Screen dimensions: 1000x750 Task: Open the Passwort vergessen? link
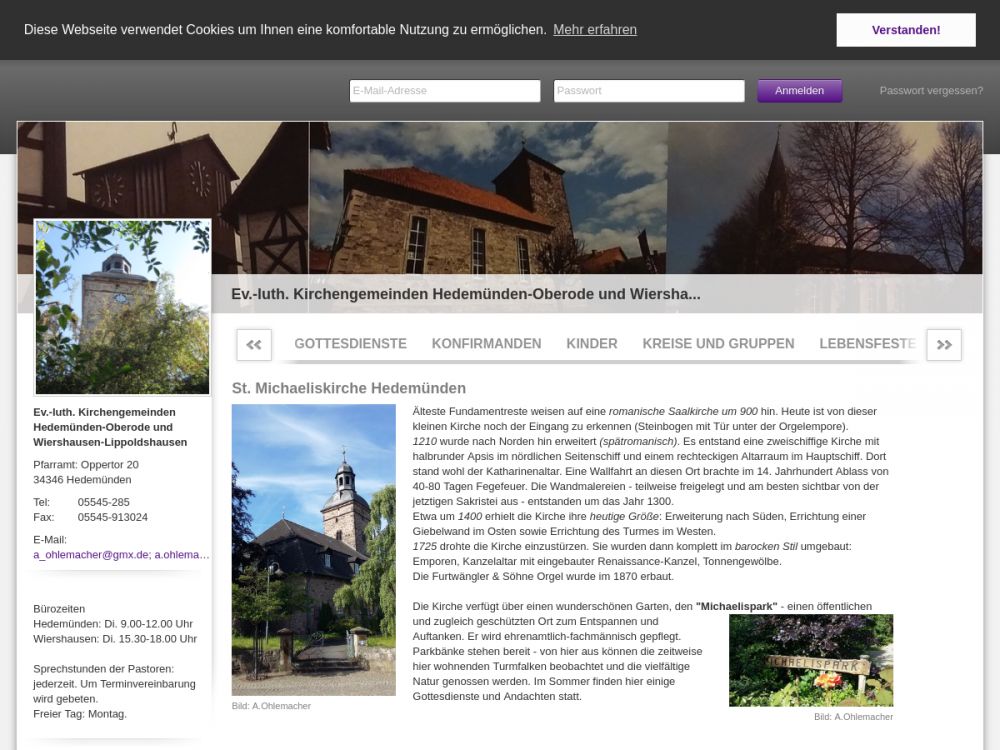tap(931, 91)
